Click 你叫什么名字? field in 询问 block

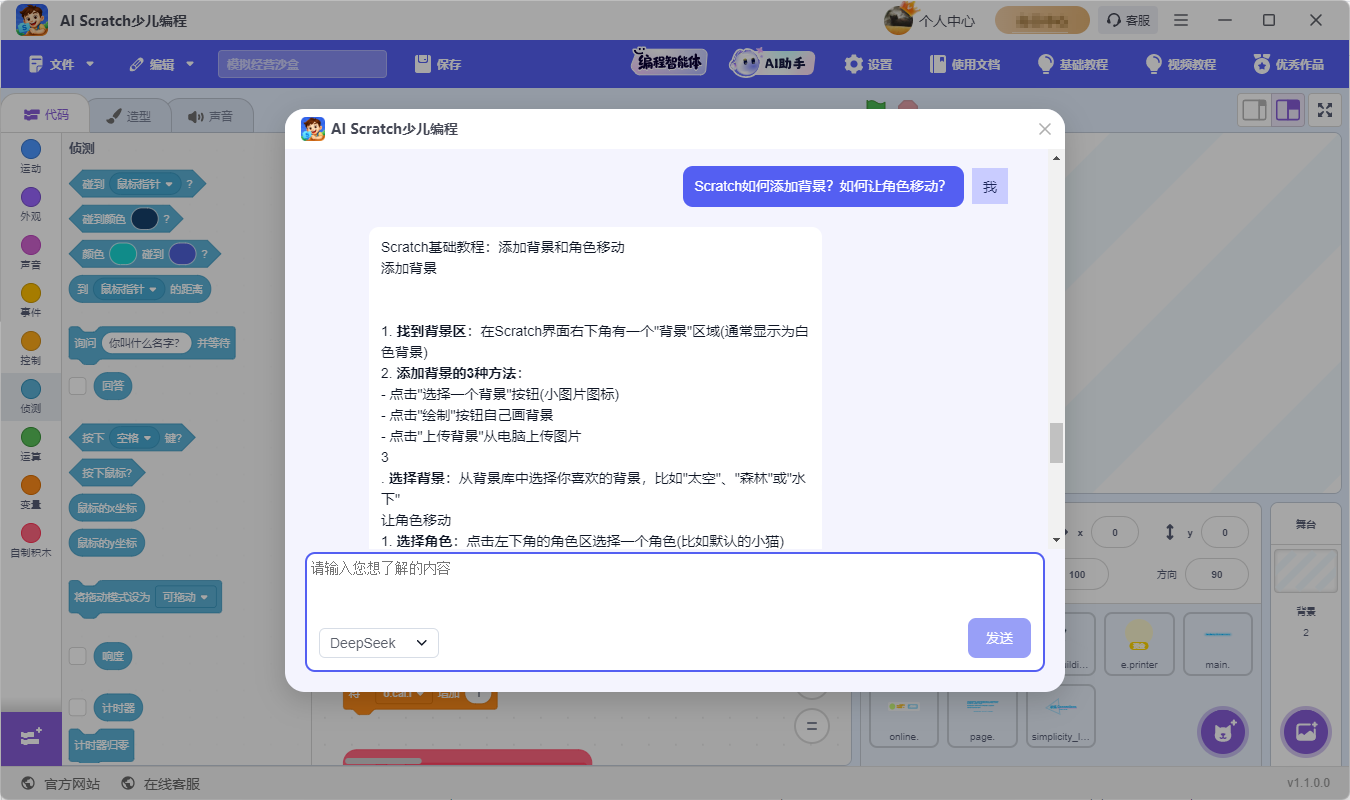pyautogui.click(x=146, y=343)
